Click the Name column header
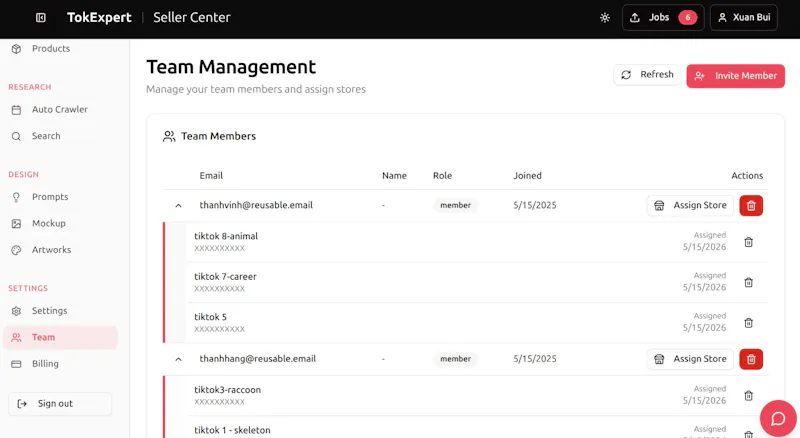Image resolution: width=800 pixels, height=438 pixels. (x=394, y=176)
